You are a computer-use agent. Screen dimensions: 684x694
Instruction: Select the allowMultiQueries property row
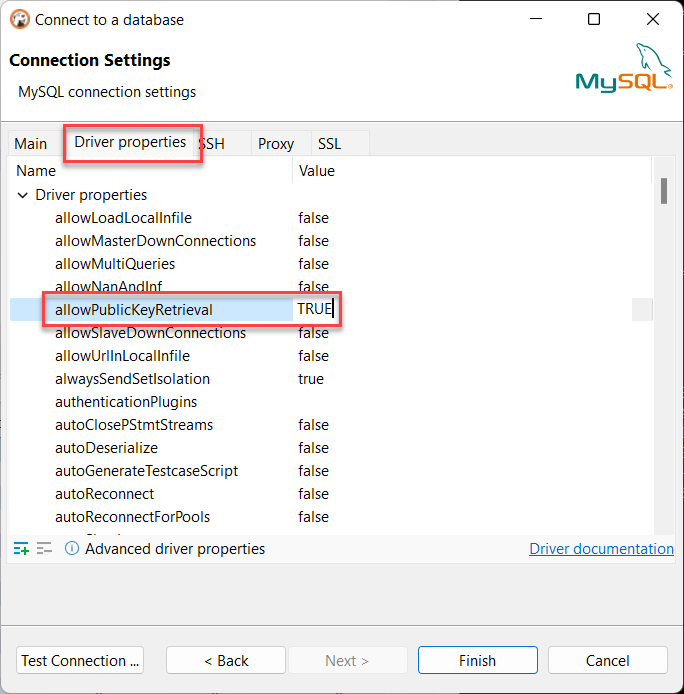click(115, 264)
